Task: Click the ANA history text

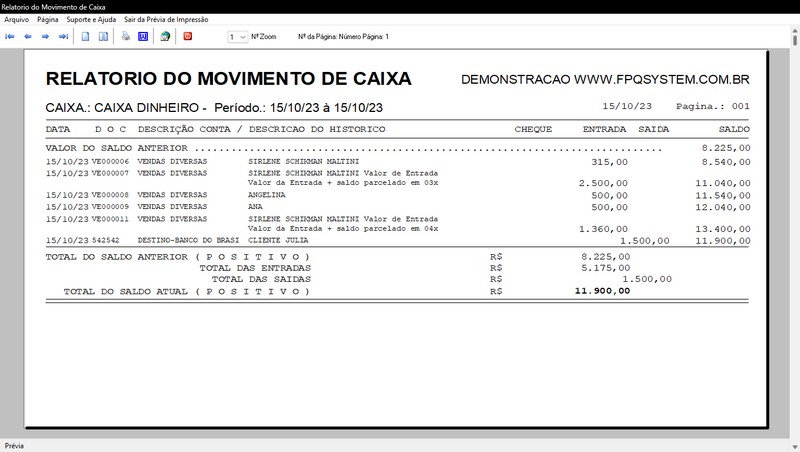Action: 255,207
